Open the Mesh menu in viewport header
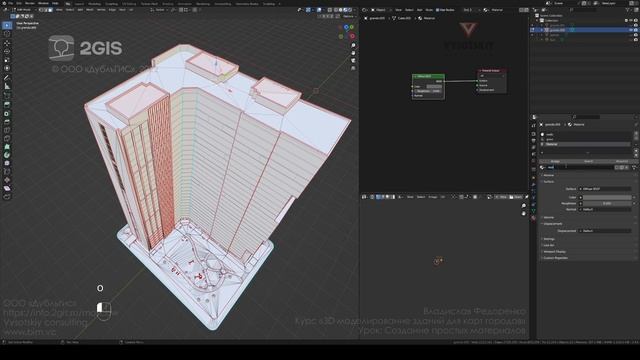The height and width of the screenshot is (360, 640). pos(90,10)
